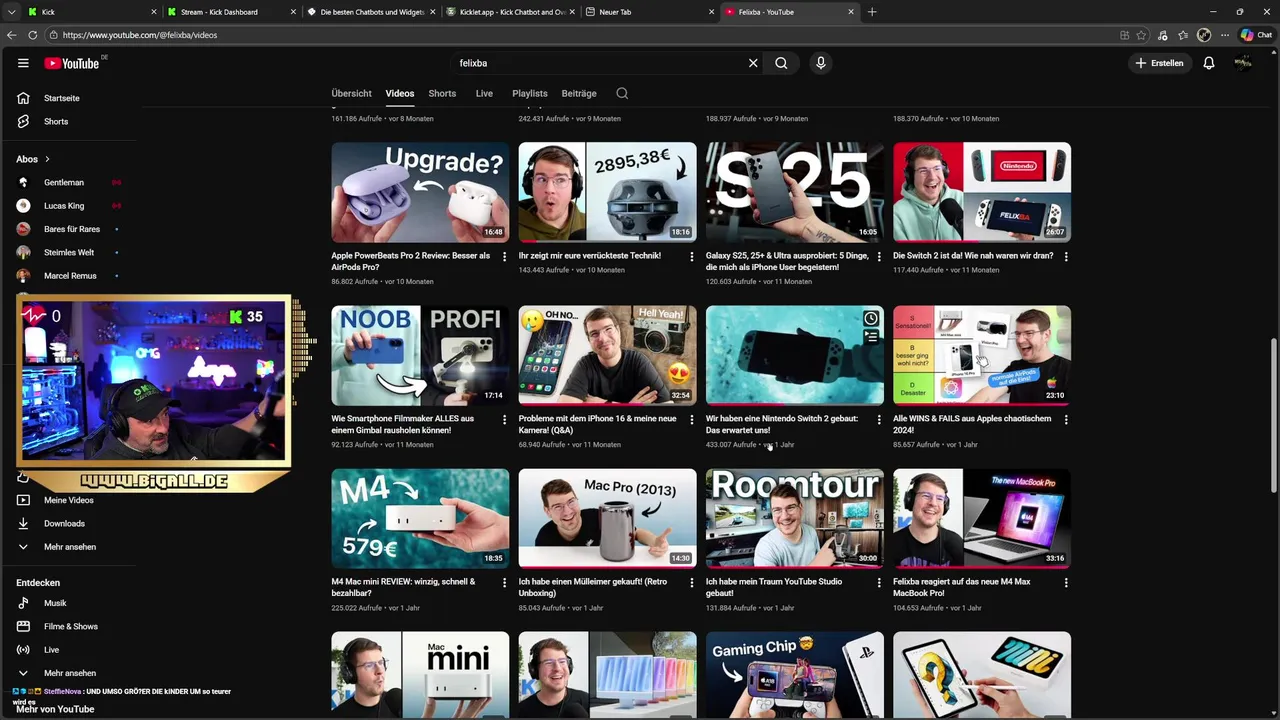Switch to Übersicht channel tab

coord(351,93)
